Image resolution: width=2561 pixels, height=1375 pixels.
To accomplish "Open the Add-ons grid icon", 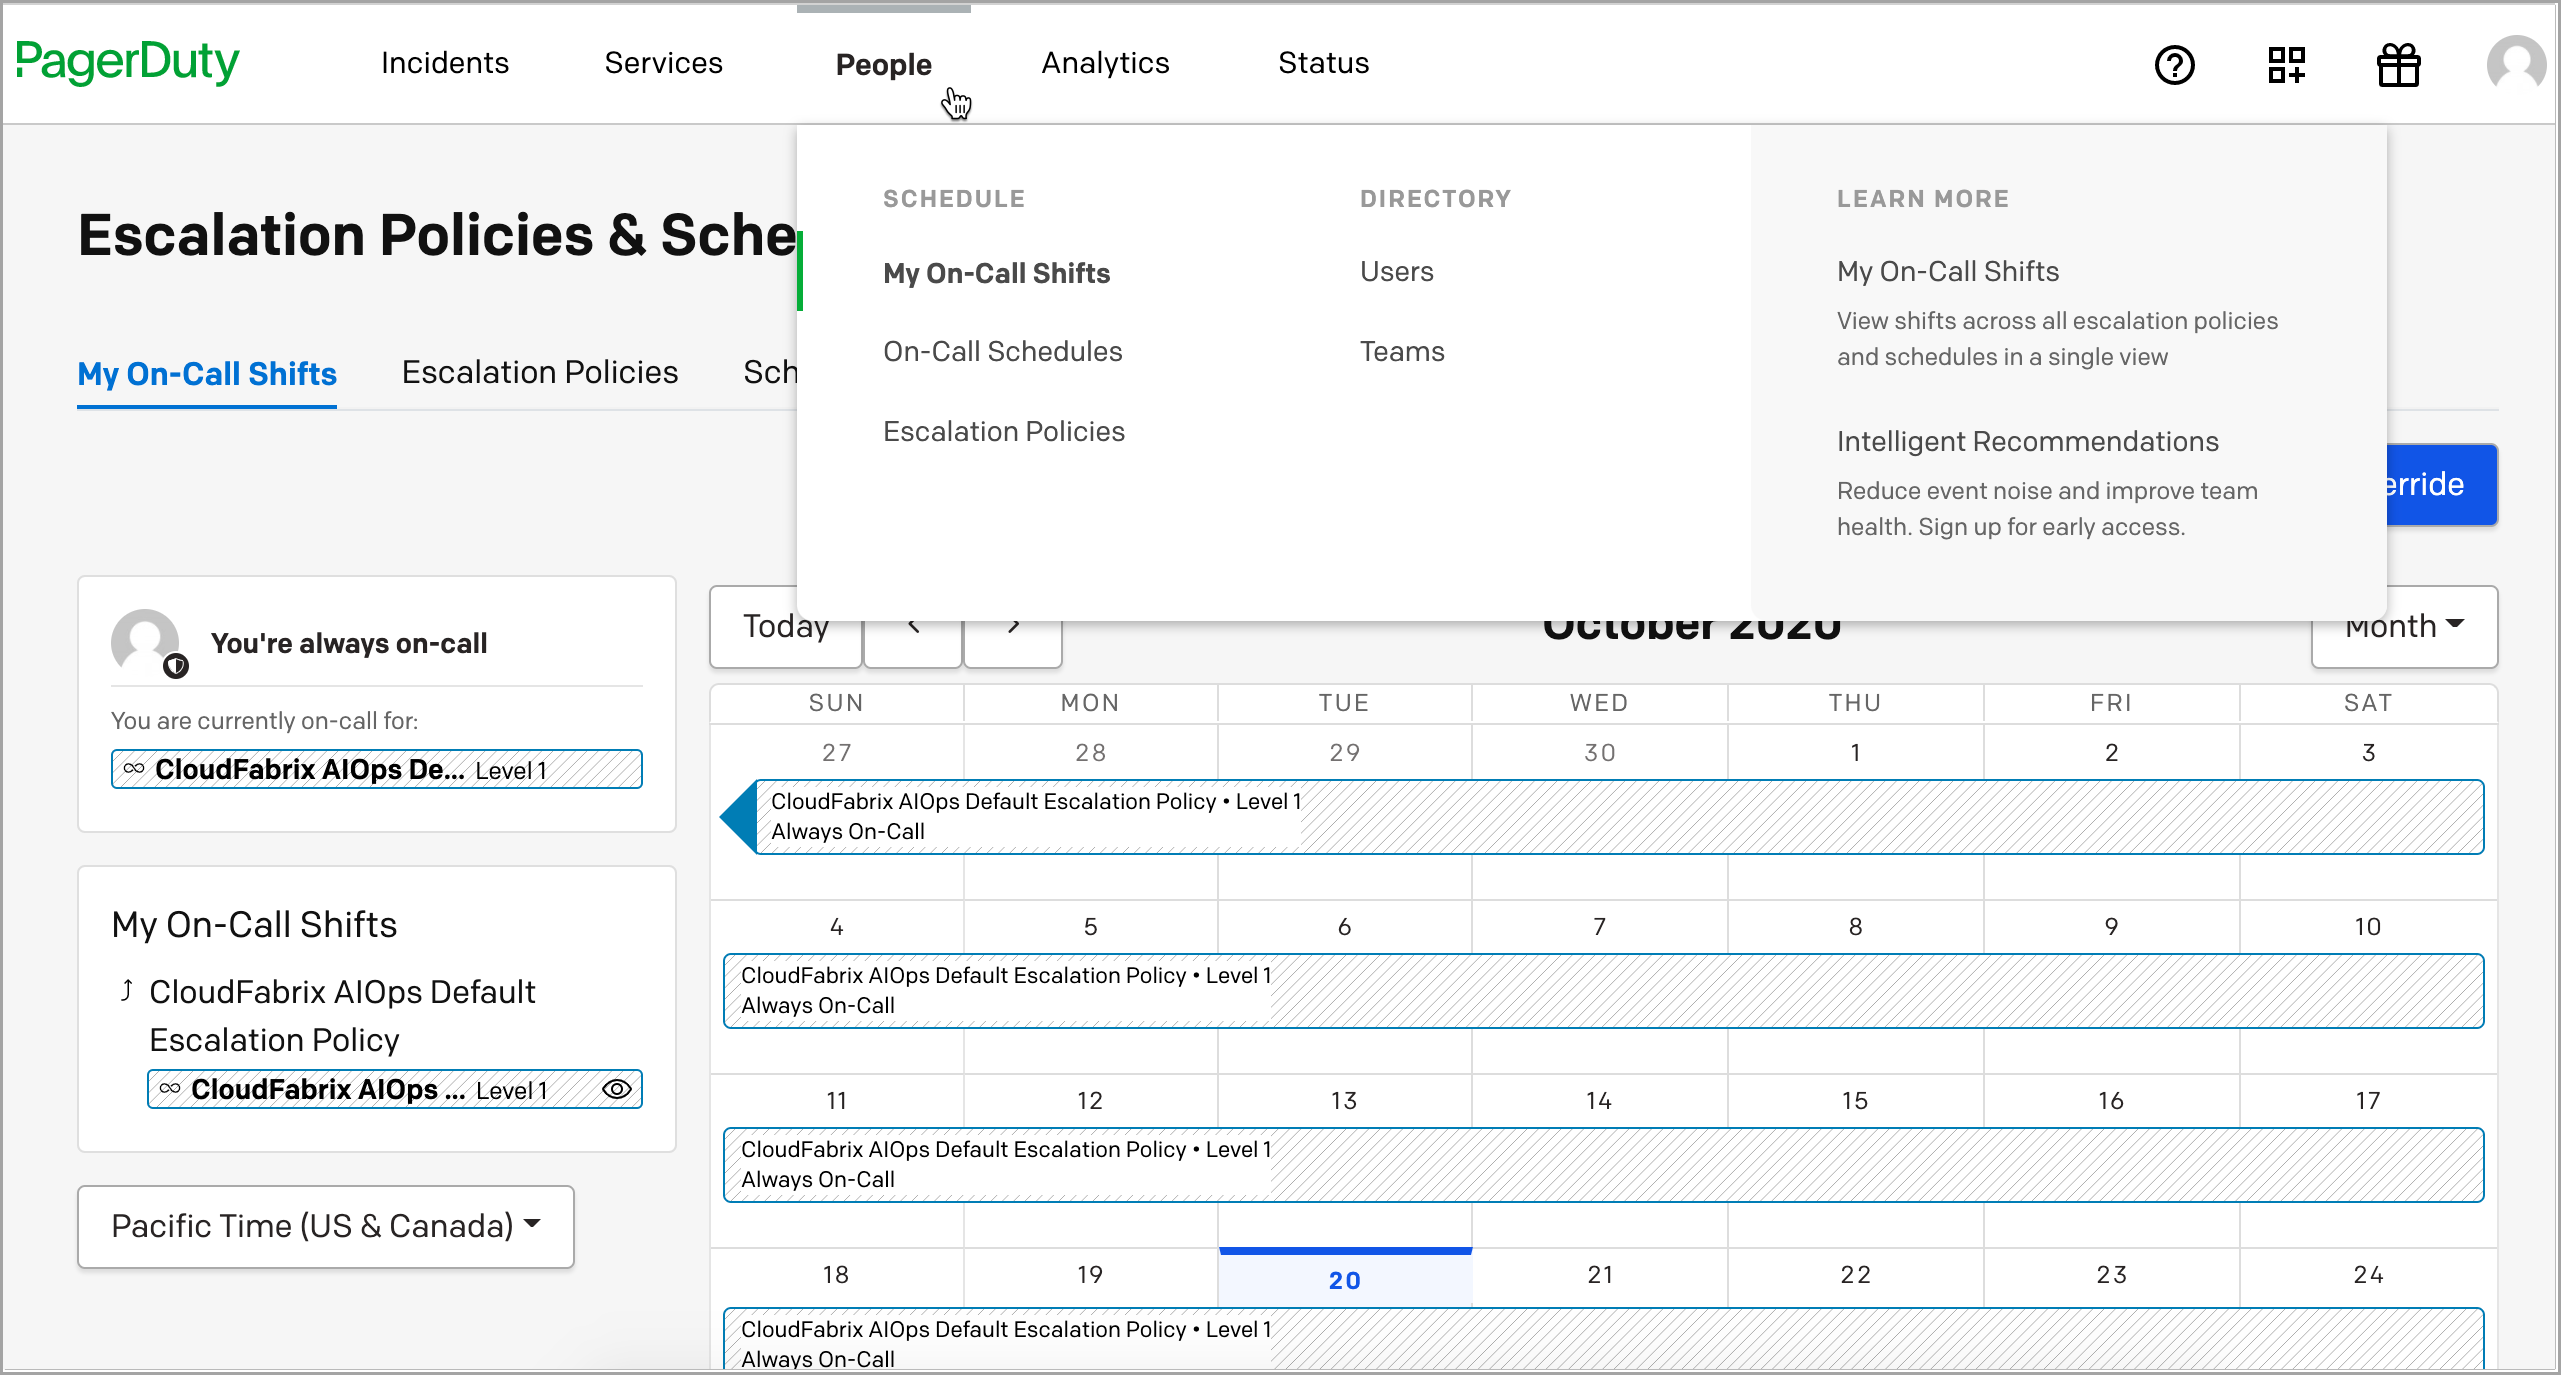I will tap(2286, 66).
